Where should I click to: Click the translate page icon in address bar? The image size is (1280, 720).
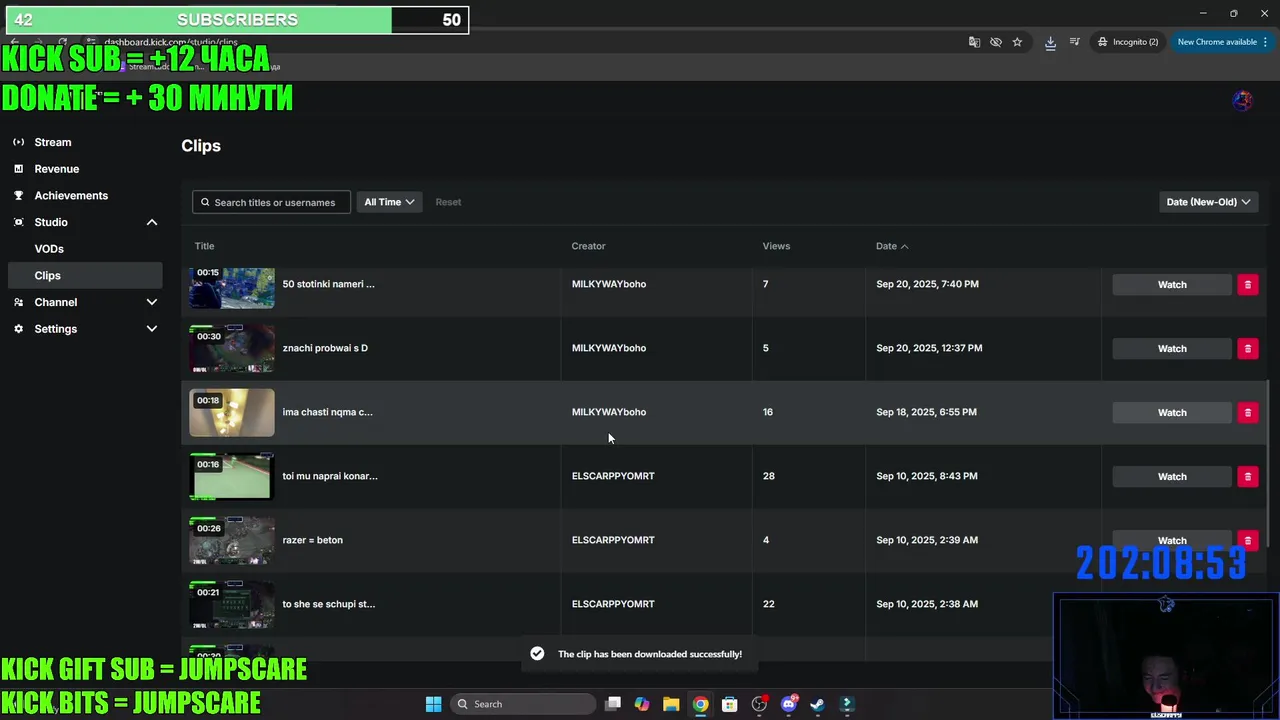(x=974, y=42)
